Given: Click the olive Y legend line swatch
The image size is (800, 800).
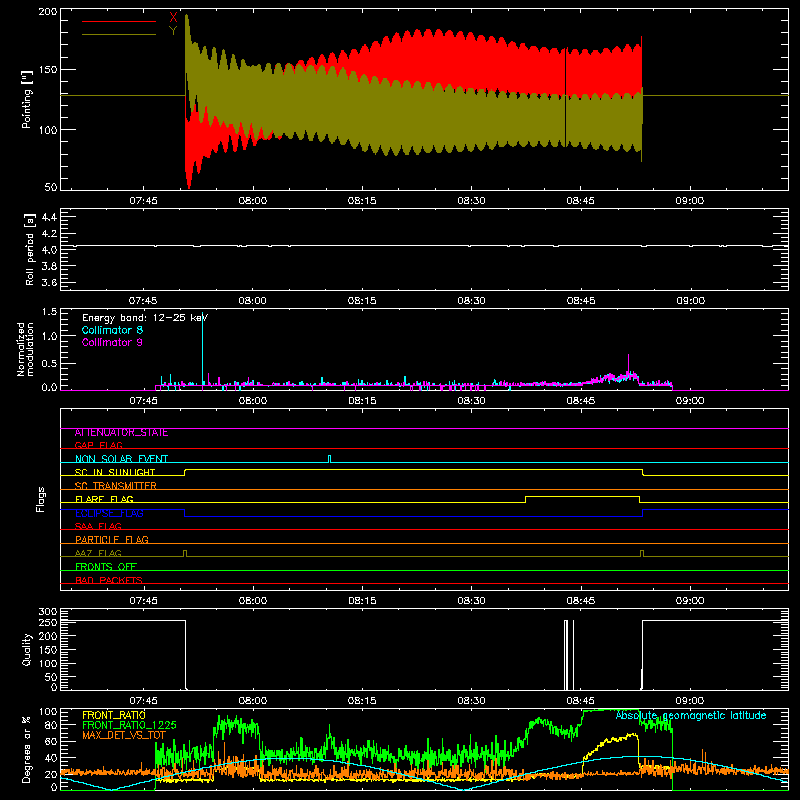Looking at the screenshot, I should pyautogui.click(x=119, y=34).
